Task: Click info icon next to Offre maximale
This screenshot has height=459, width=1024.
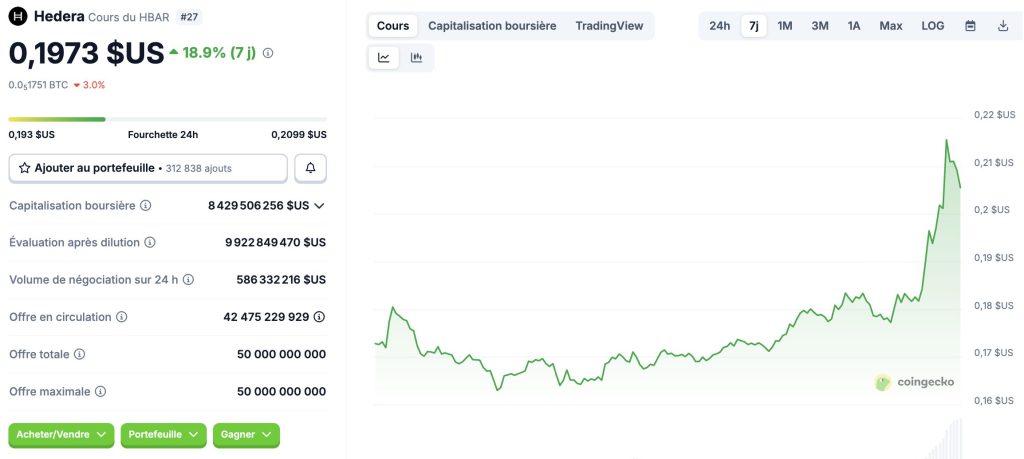Action: 100,392
